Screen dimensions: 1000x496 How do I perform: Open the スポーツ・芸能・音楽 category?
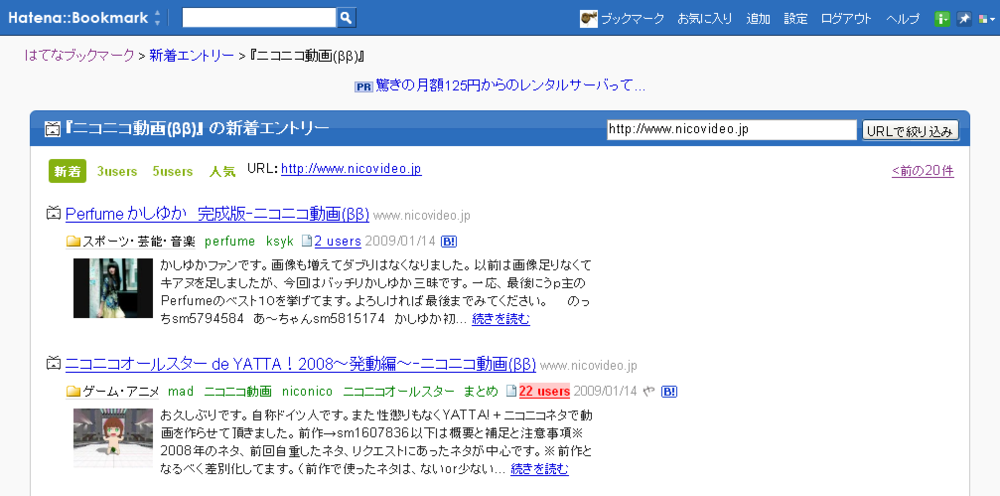click(139, 242)
